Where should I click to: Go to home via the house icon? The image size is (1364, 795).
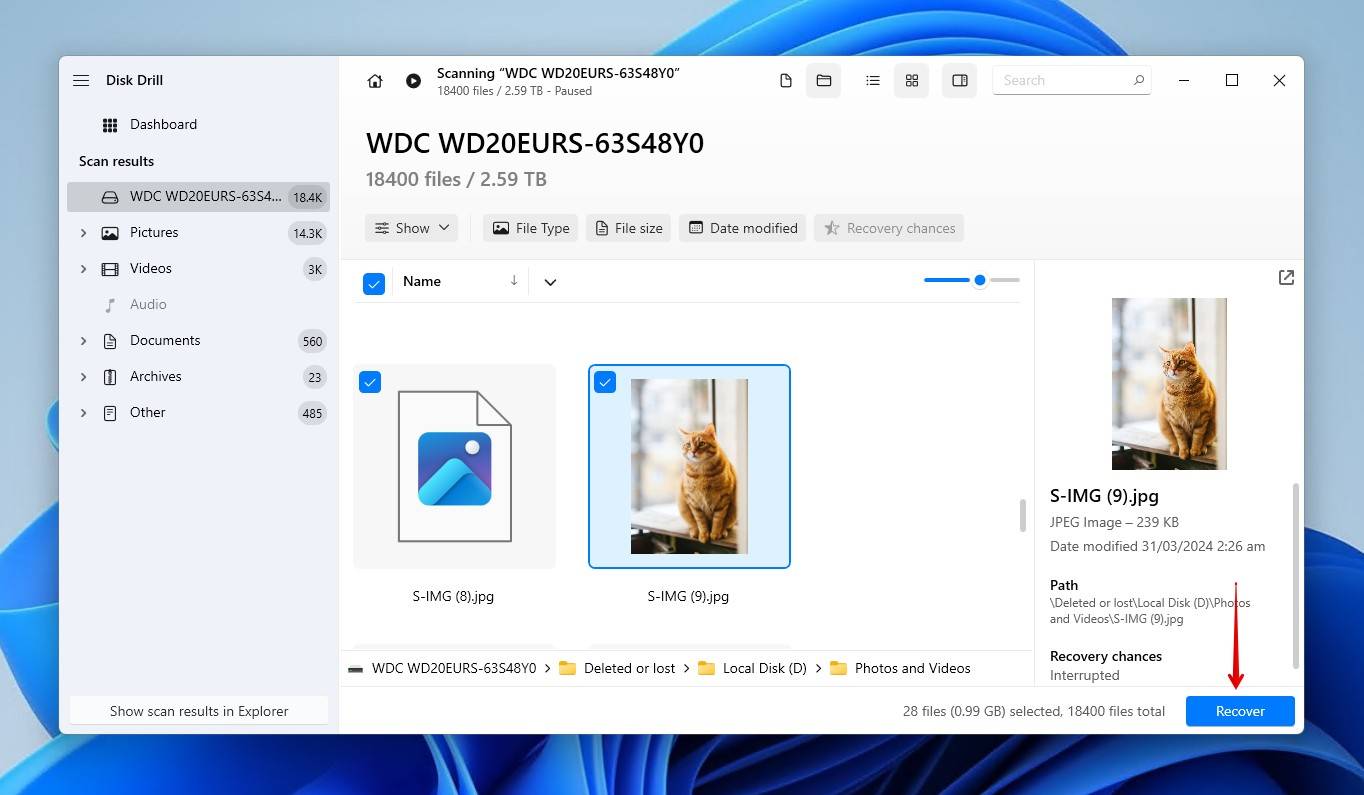point(375,81)
